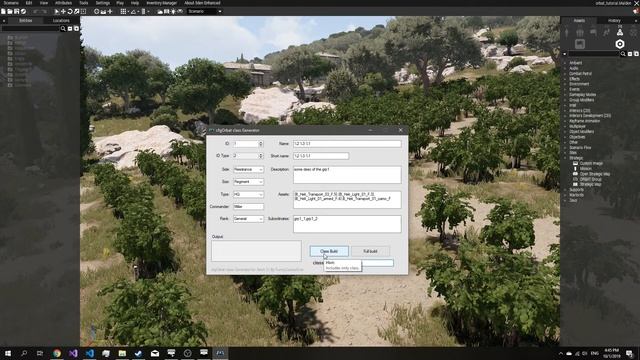640x360 pixels.
Task: Select the Systems (modules) mode icon
Action: pyautogui.click(x=620, y=32)
